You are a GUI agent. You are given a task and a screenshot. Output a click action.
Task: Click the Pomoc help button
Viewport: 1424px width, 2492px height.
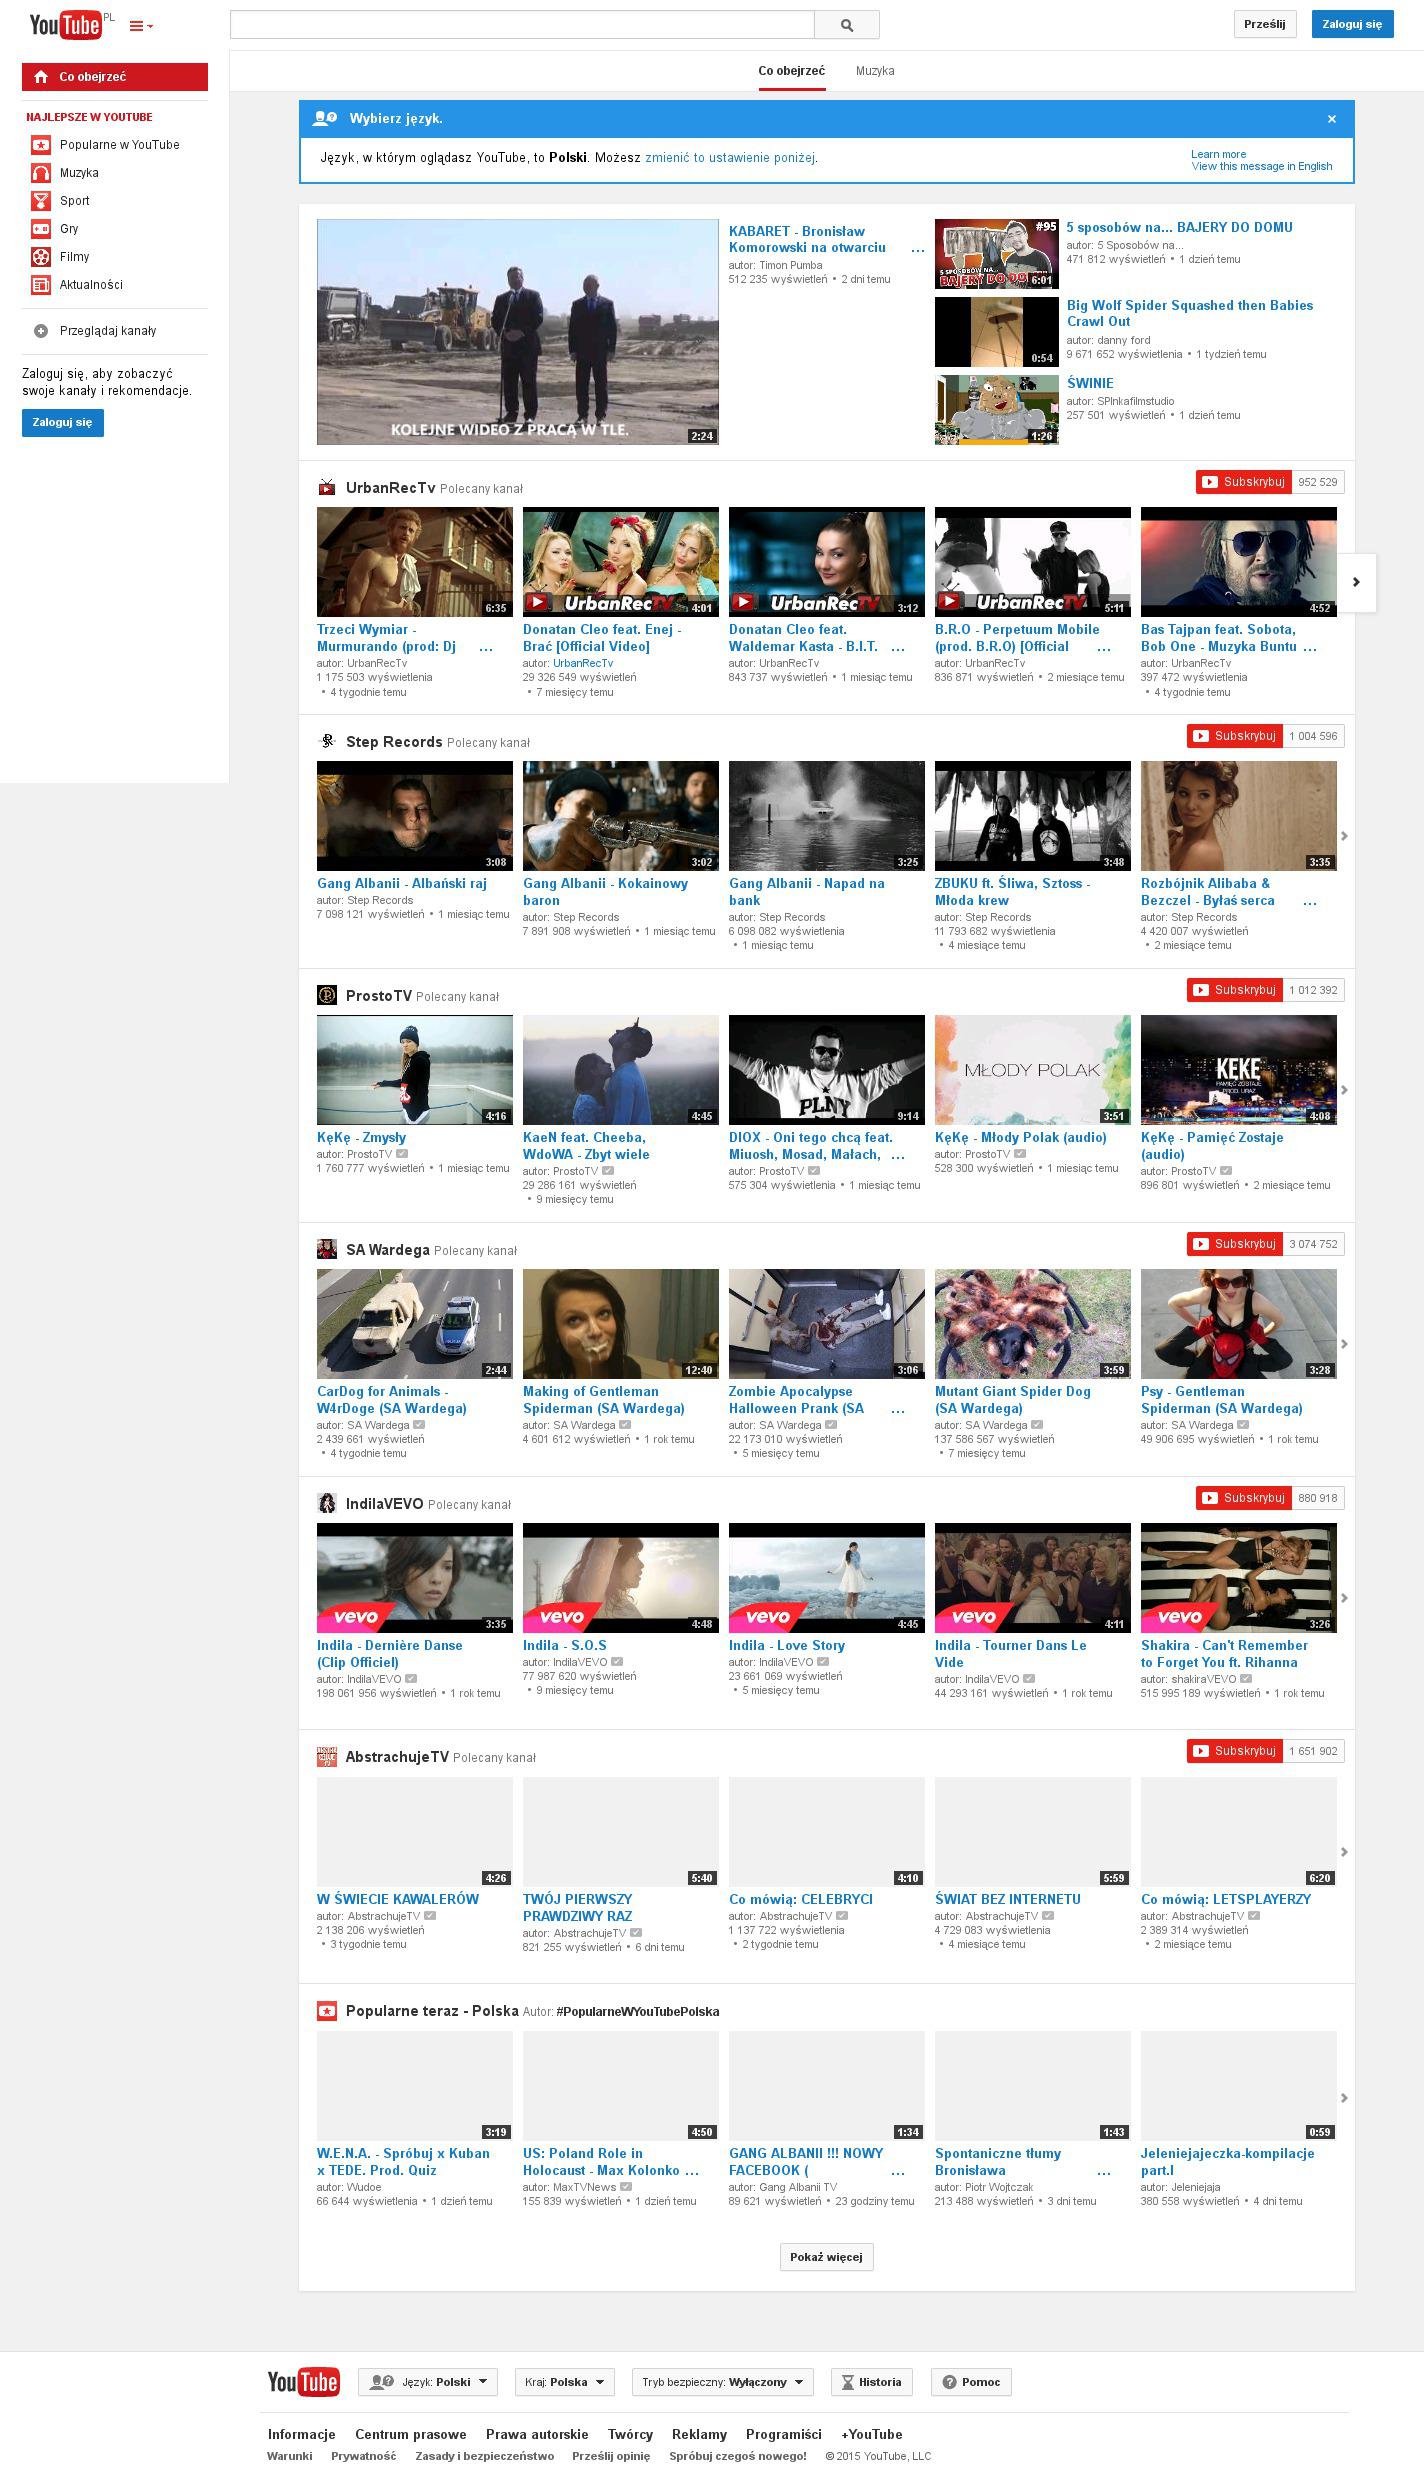tap(971, 2382)
